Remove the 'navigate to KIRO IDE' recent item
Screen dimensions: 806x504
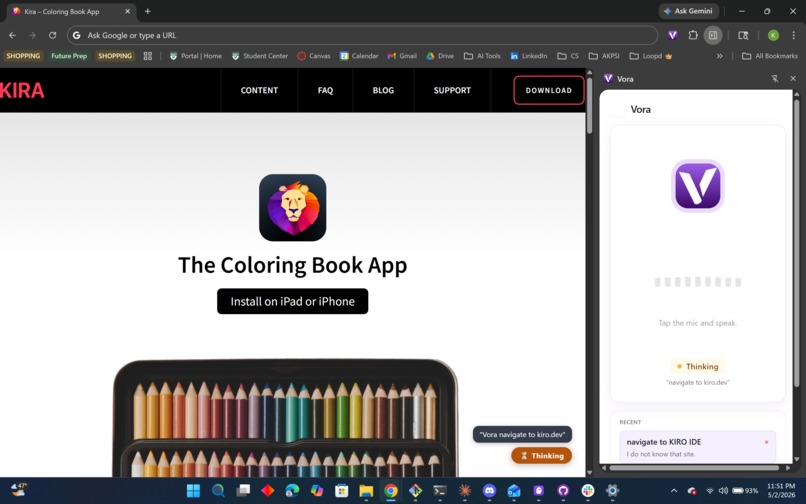click(x=766, y=442)
